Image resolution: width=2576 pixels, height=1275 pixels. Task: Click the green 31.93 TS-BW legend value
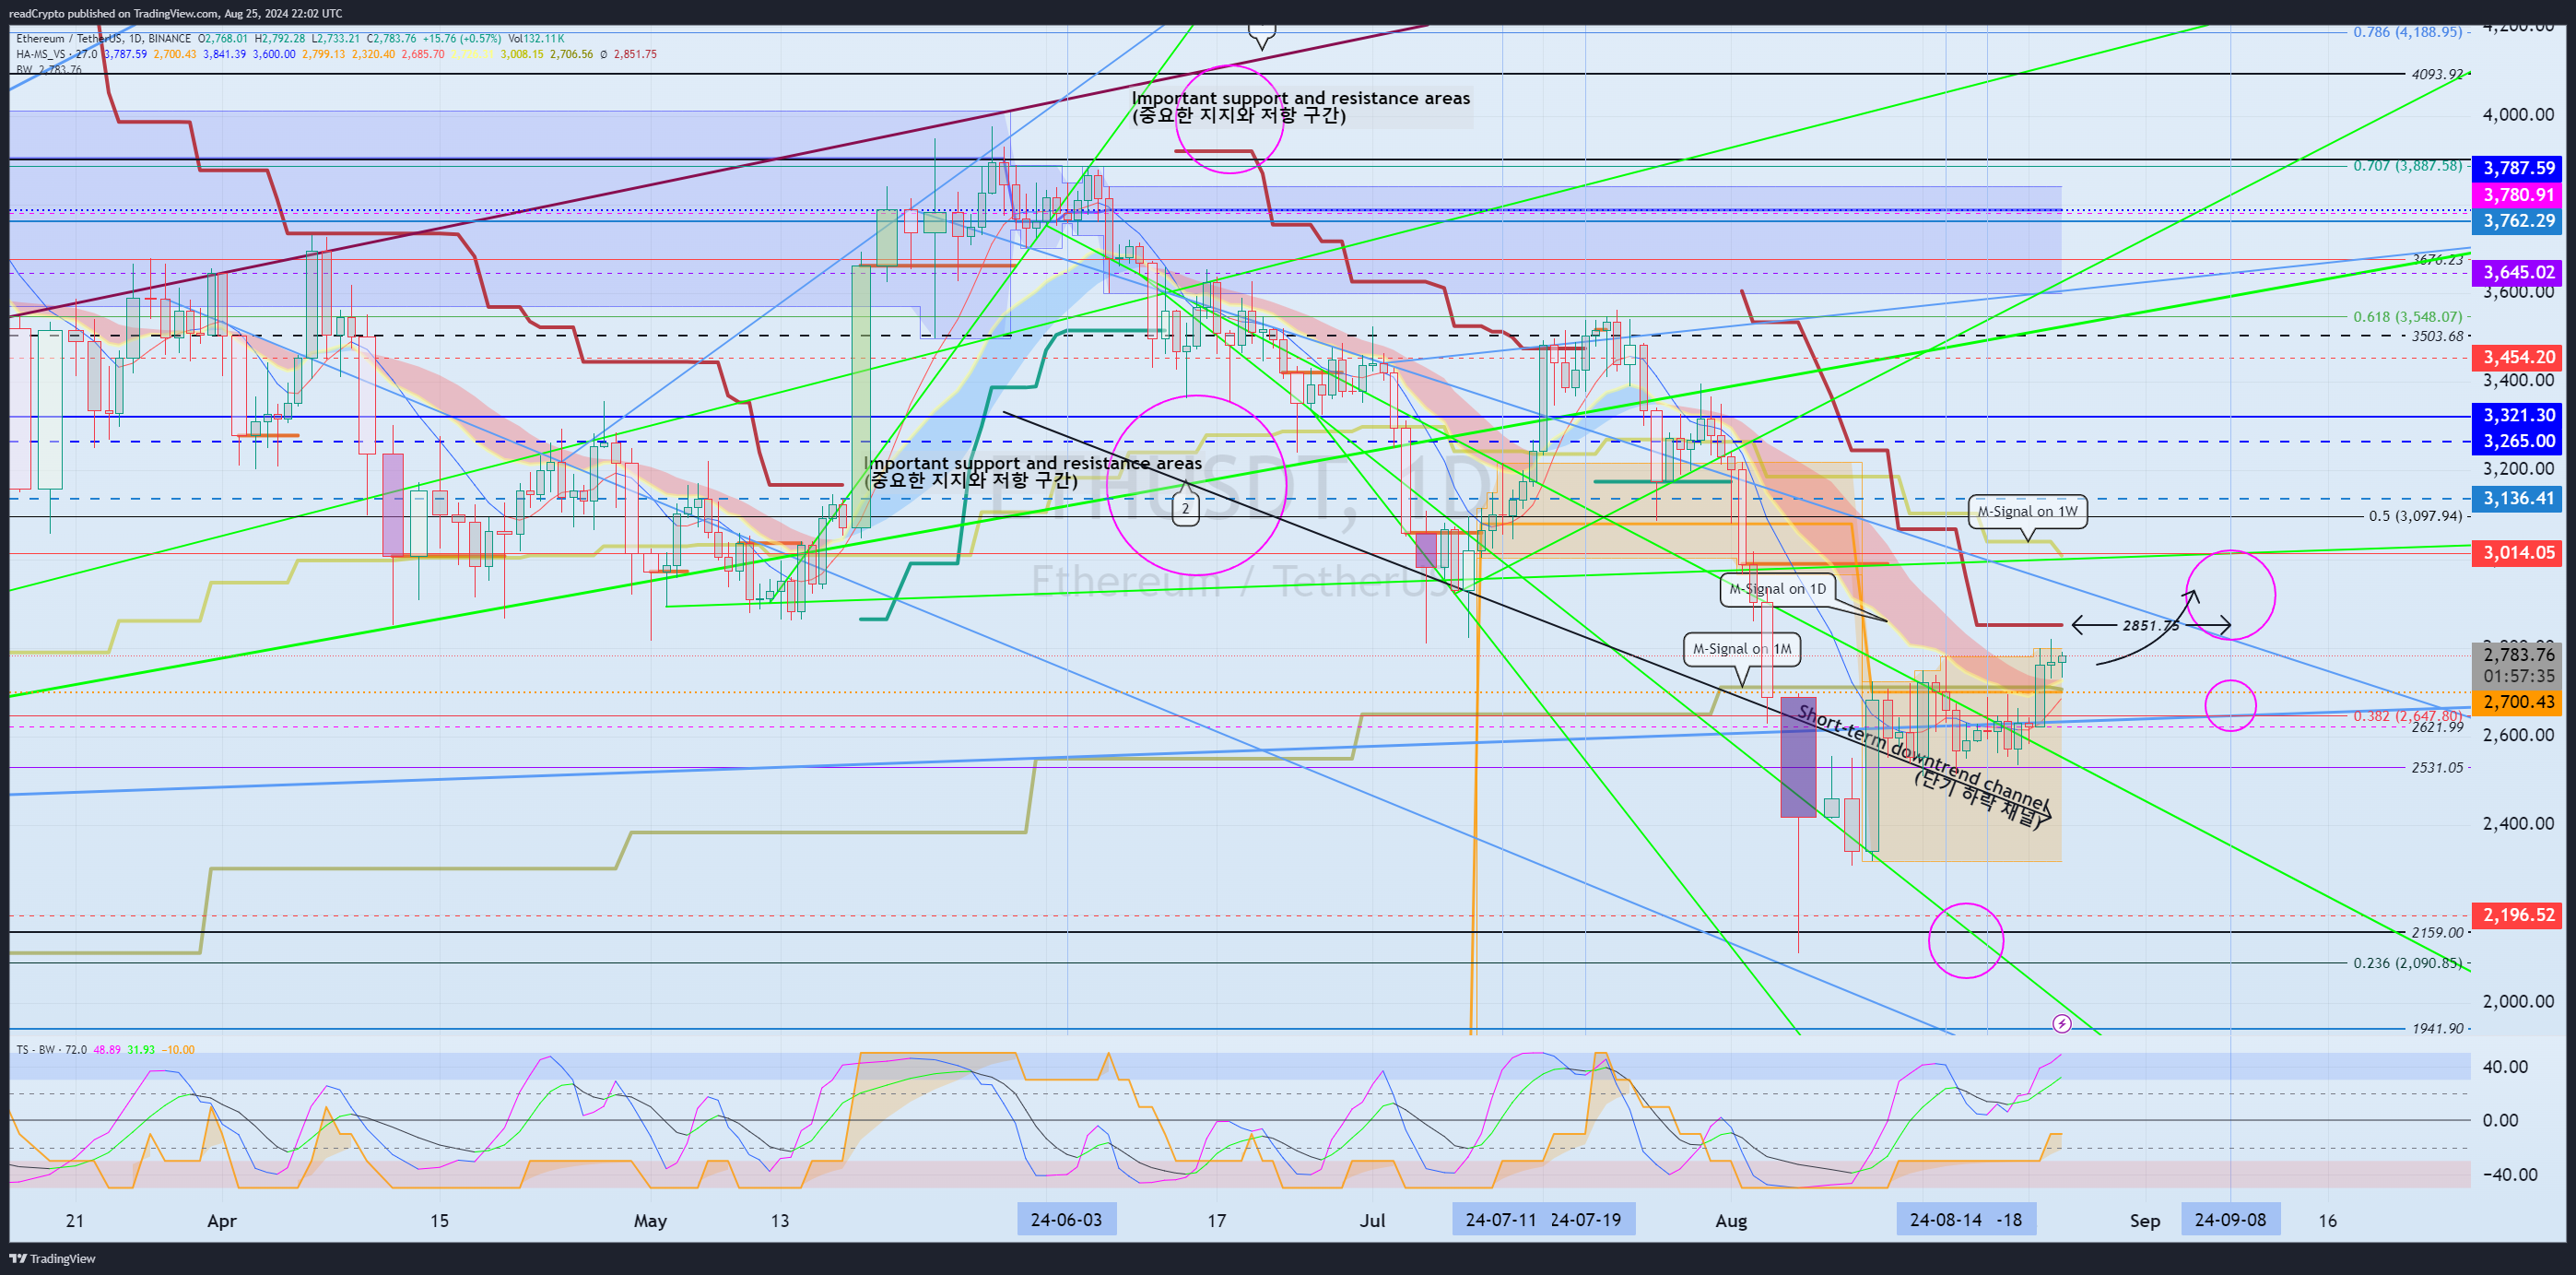(x=141, y=1049)
